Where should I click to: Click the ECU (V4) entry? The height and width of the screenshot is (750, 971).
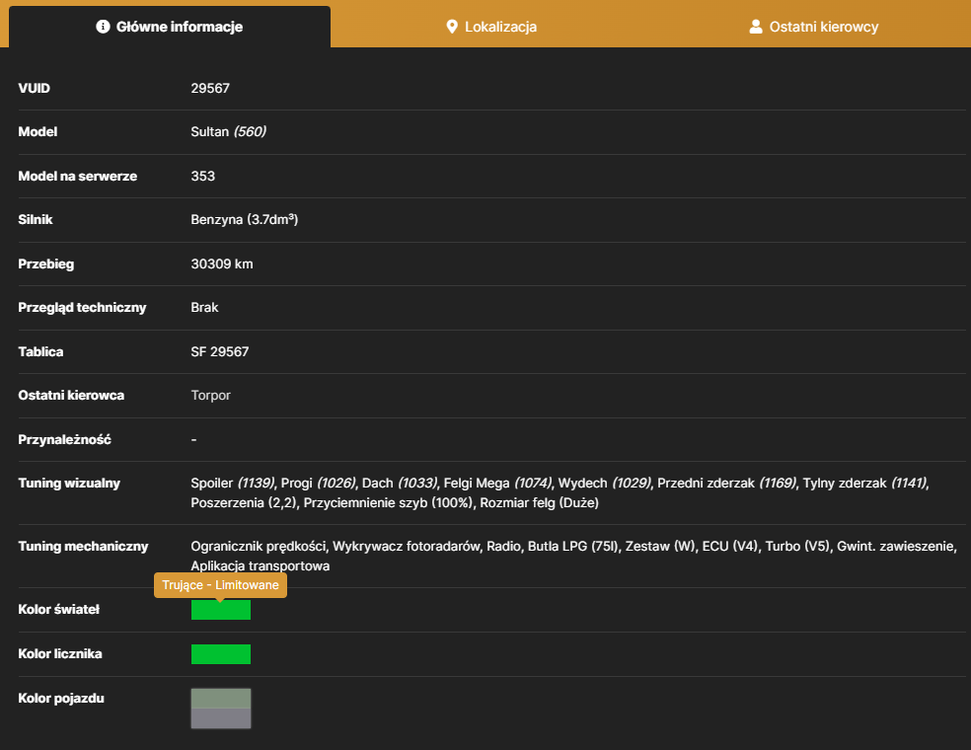pos(730,546)
